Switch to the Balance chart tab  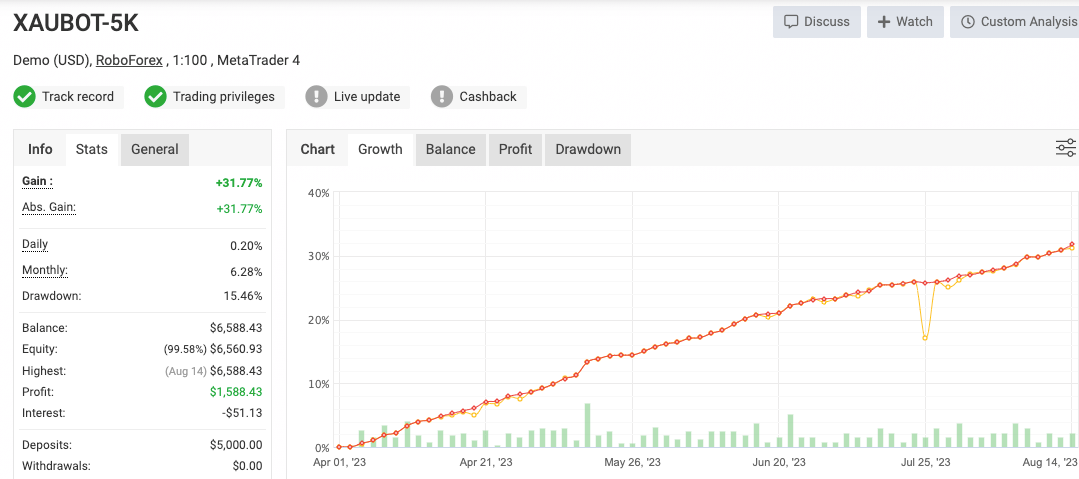coord(451,149)
